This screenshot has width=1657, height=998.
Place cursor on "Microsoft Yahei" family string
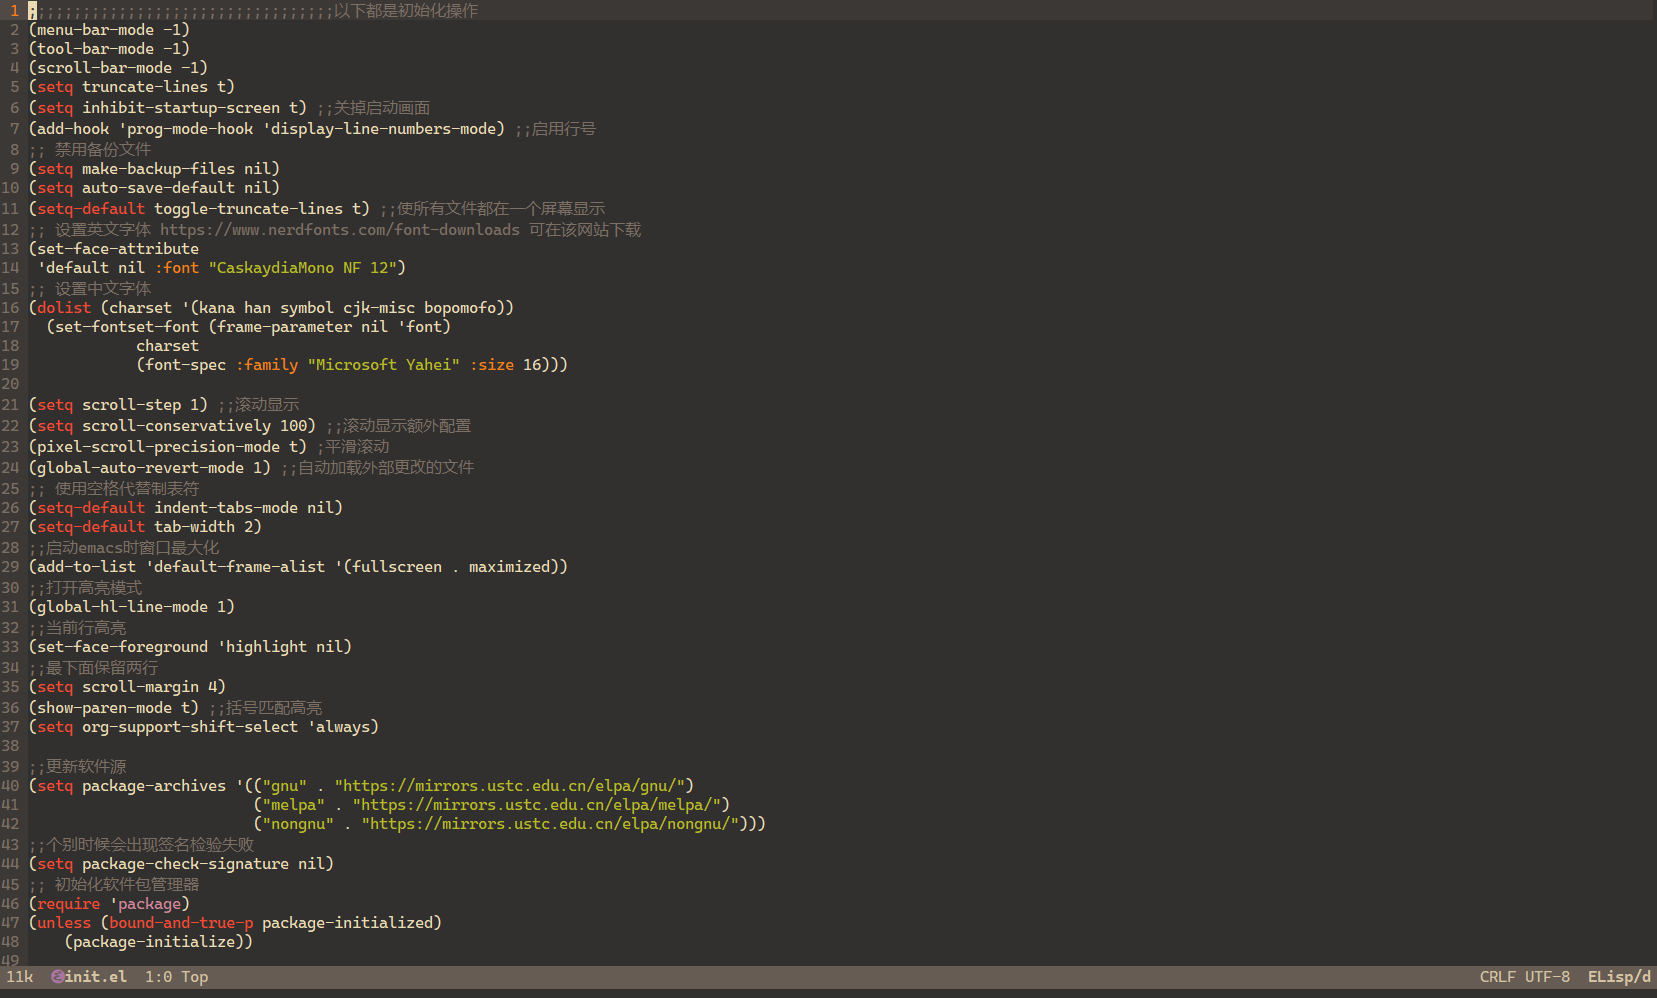point(384,365)
